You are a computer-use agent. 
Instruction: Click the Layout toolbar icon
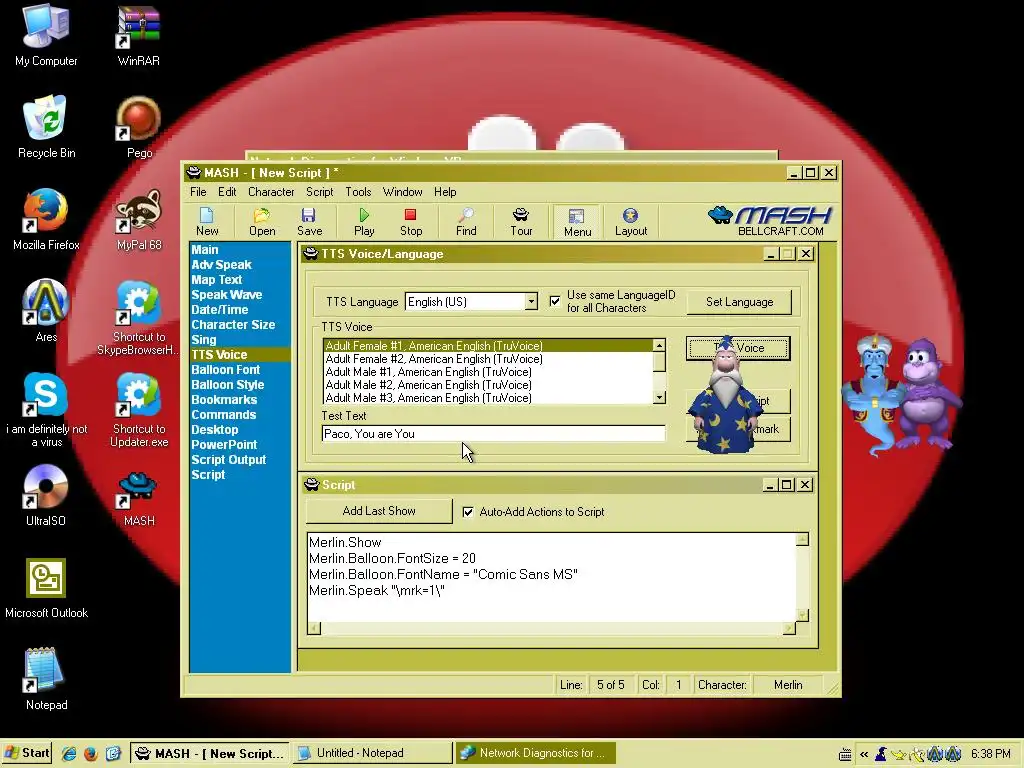click(x=631, y=221)
